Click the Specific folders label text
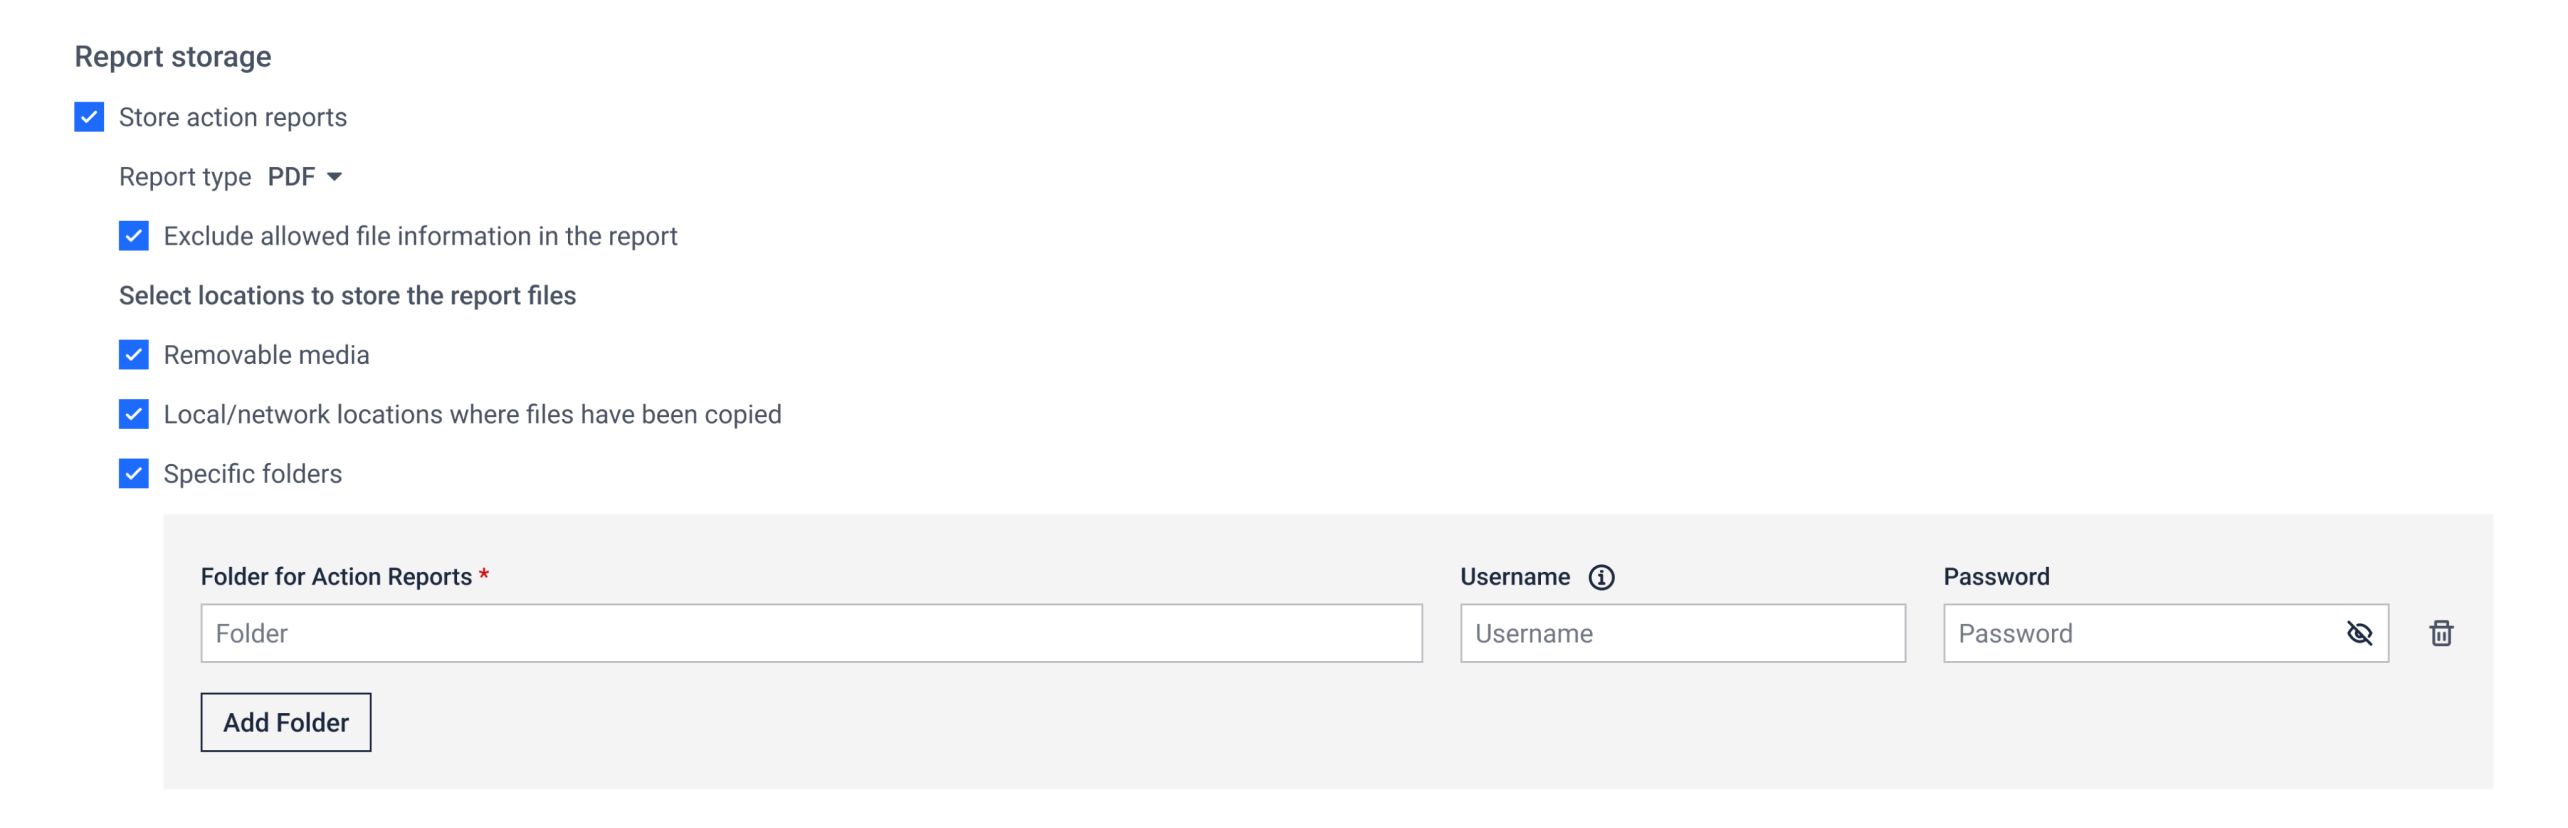 (253, 474)
